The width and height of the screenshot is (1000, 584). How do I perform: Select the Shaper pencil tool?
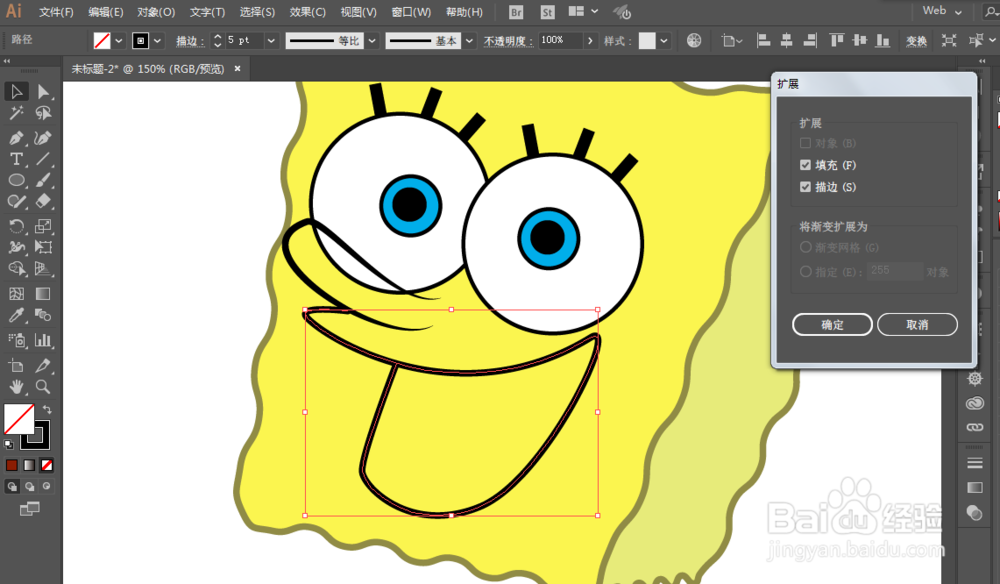17,201
